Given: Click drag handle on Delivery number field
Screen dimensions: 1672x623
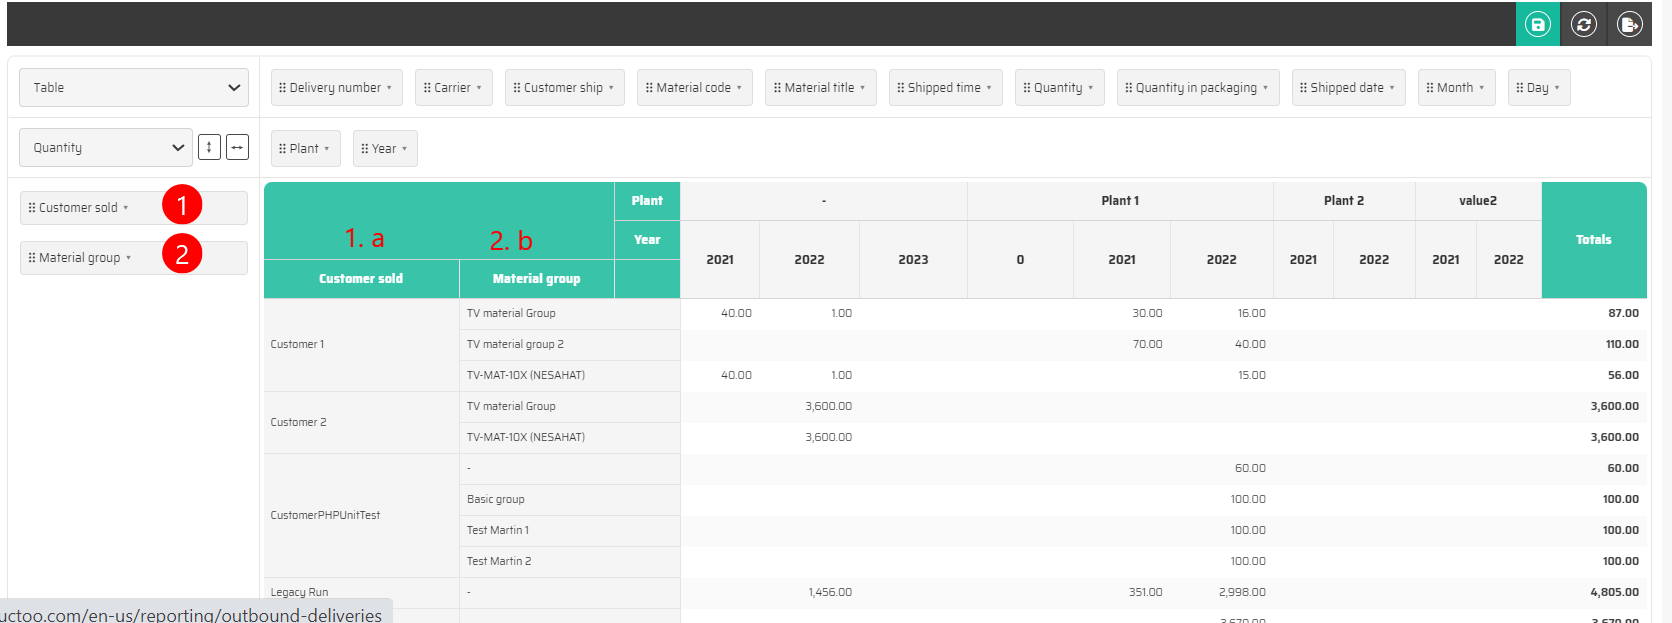Looking at the screenshot, I should tap(283, 88).
